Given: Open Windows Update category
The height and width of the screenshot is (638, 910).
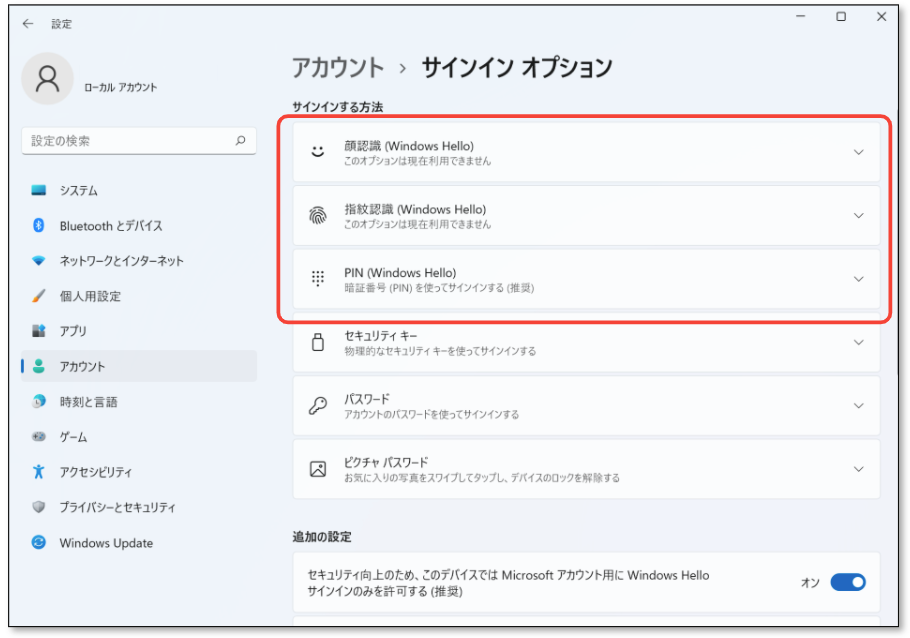Looking at the screenshot, I should (x=139, y=543).
